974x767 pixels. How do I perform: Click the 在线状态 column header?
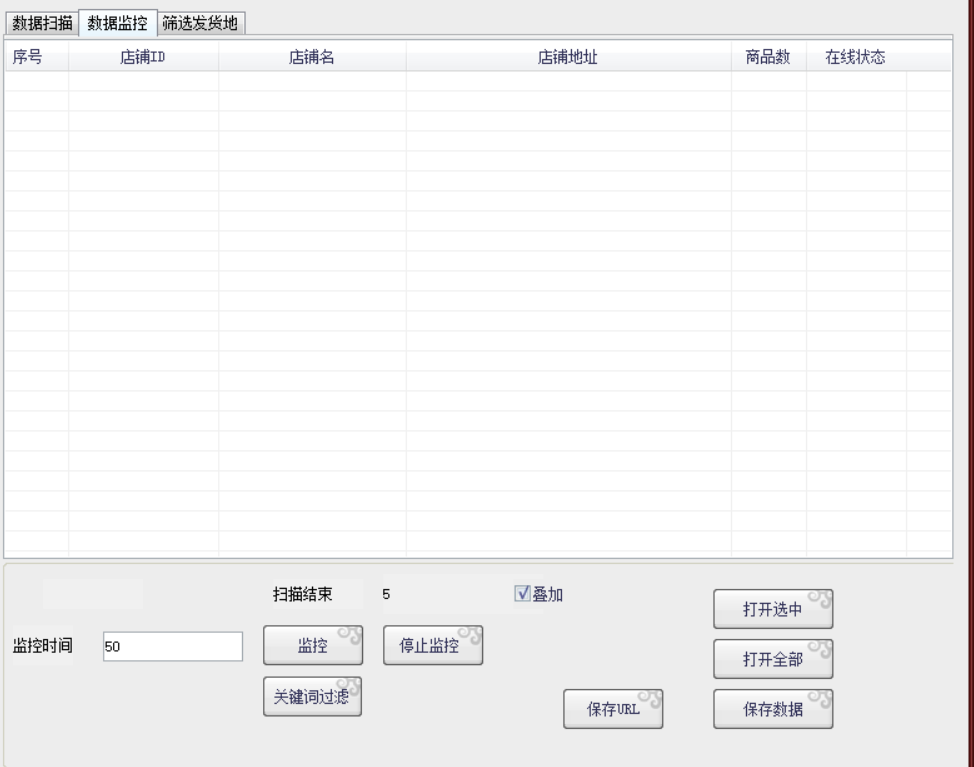(855, 57)
